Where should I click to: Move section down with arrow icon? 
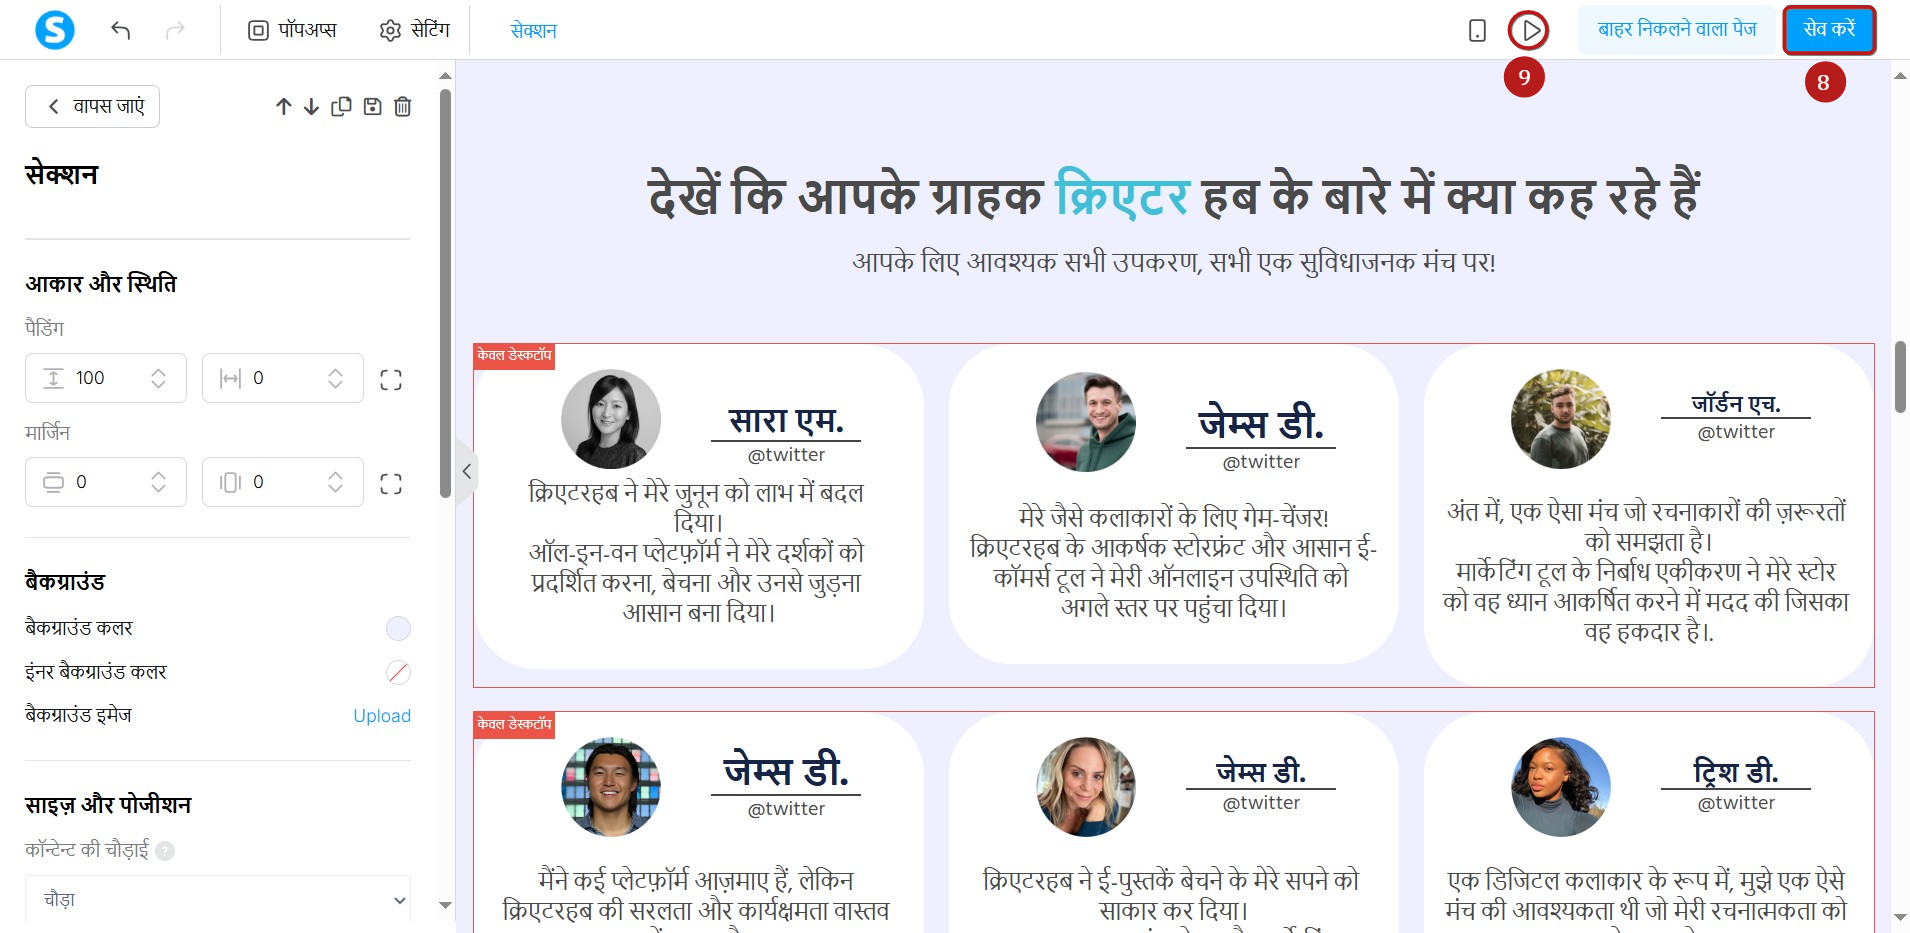[x=311, y=106]
